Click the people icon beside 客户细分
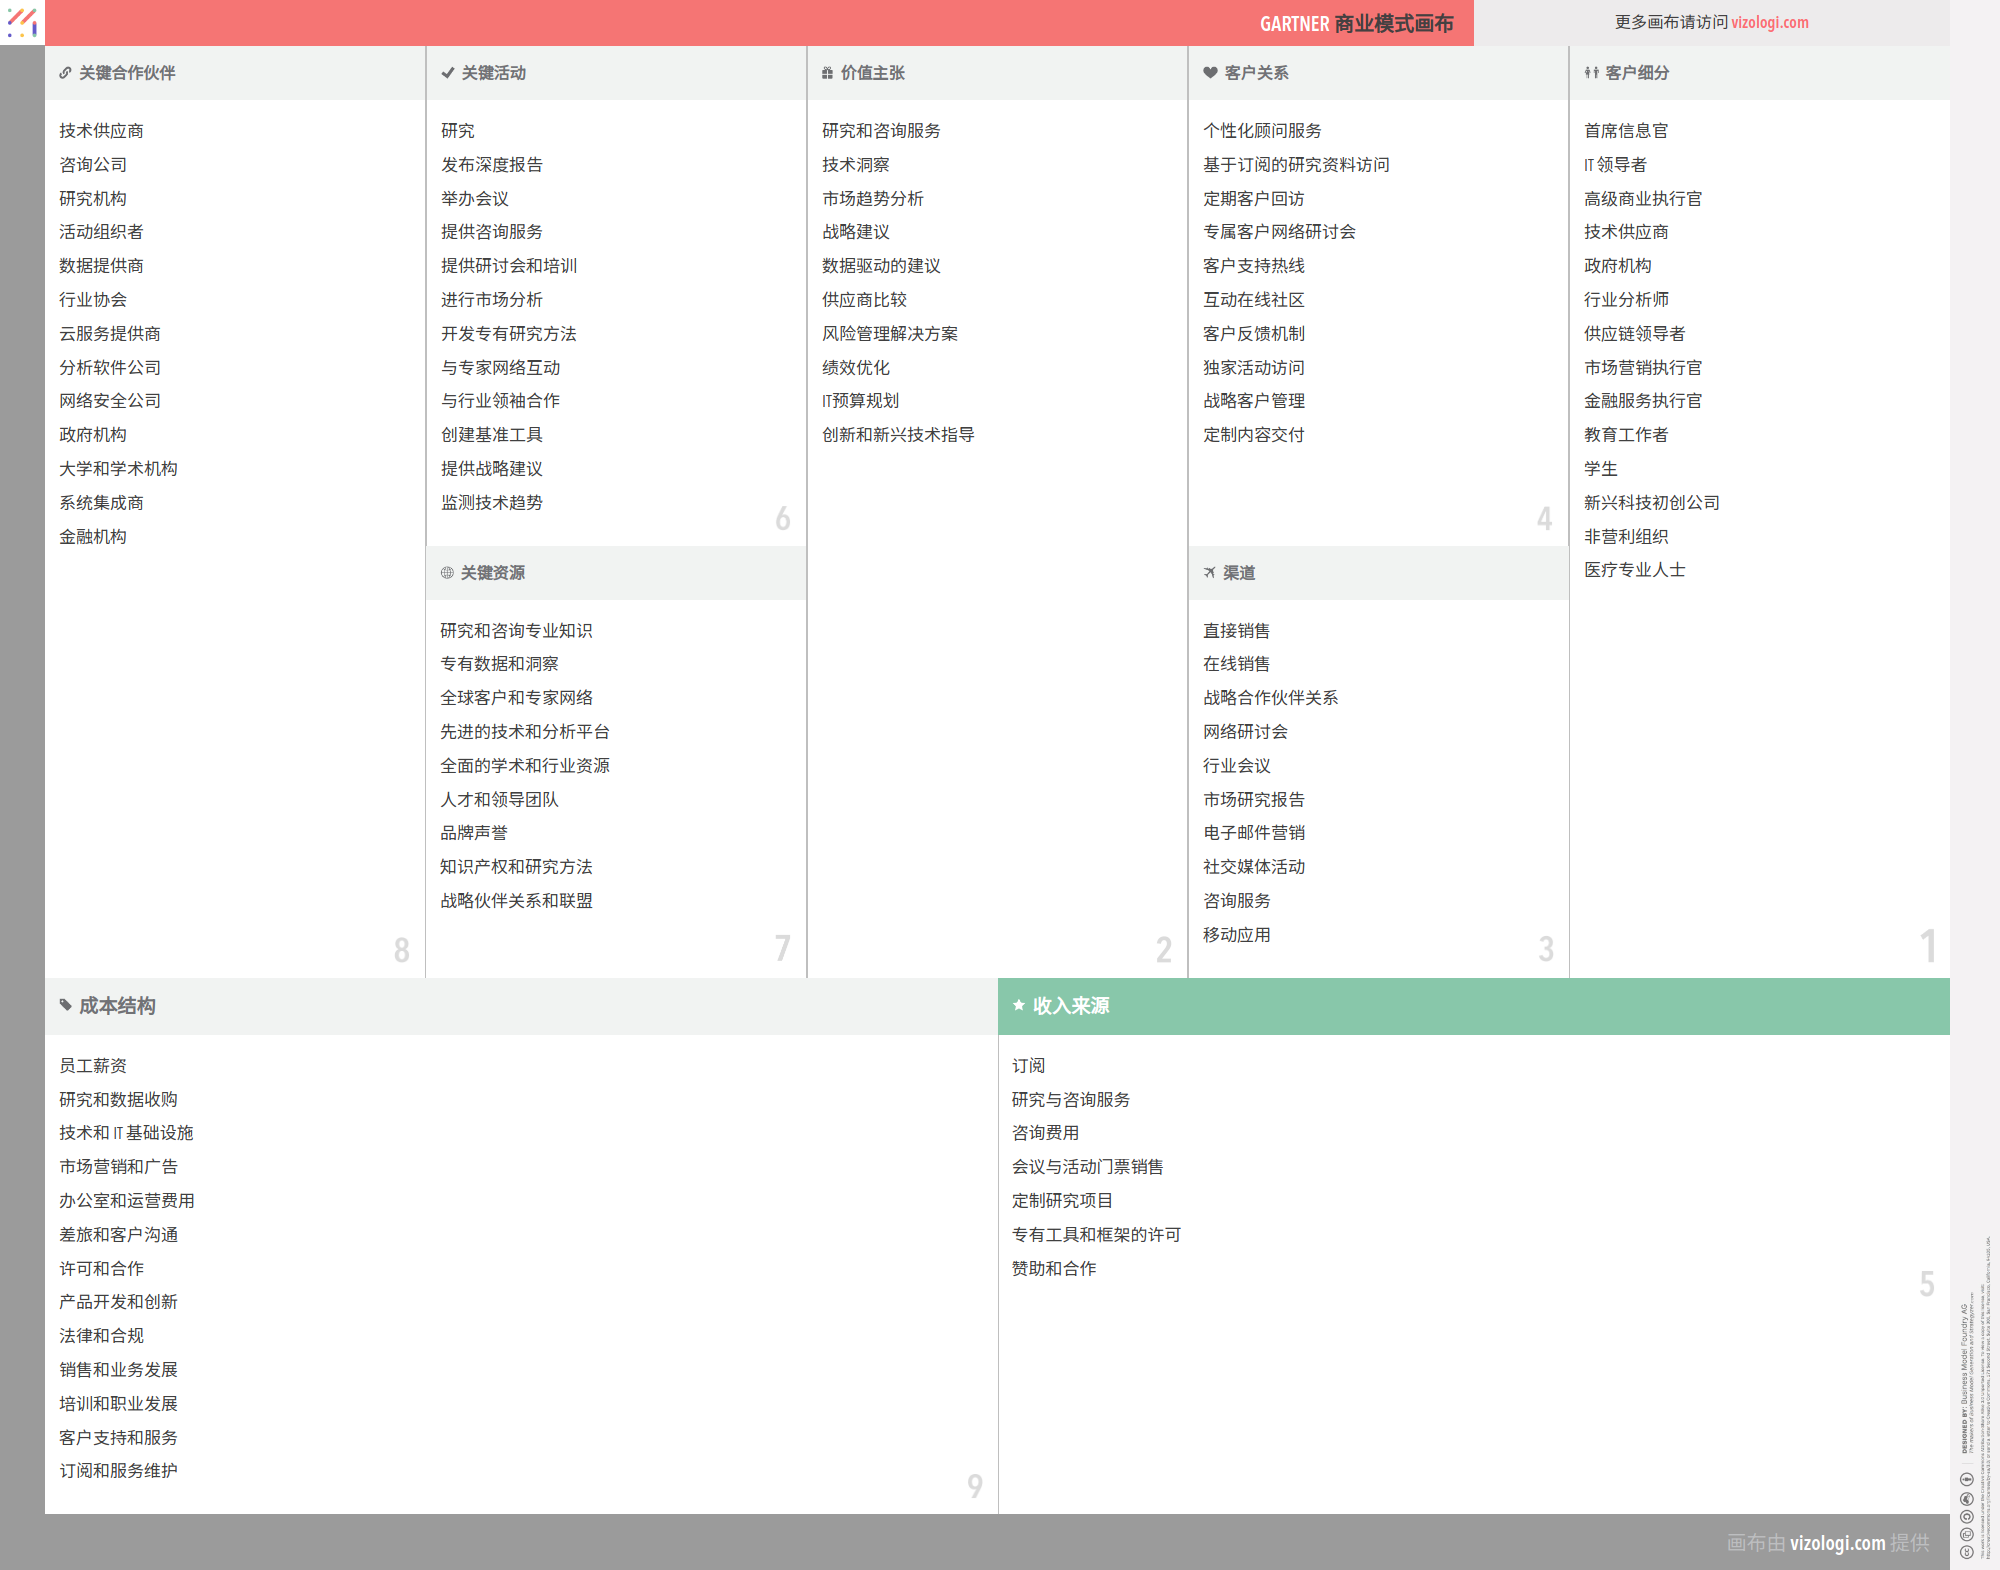Viewport: 2000px width, 1570px height. 1591,73
